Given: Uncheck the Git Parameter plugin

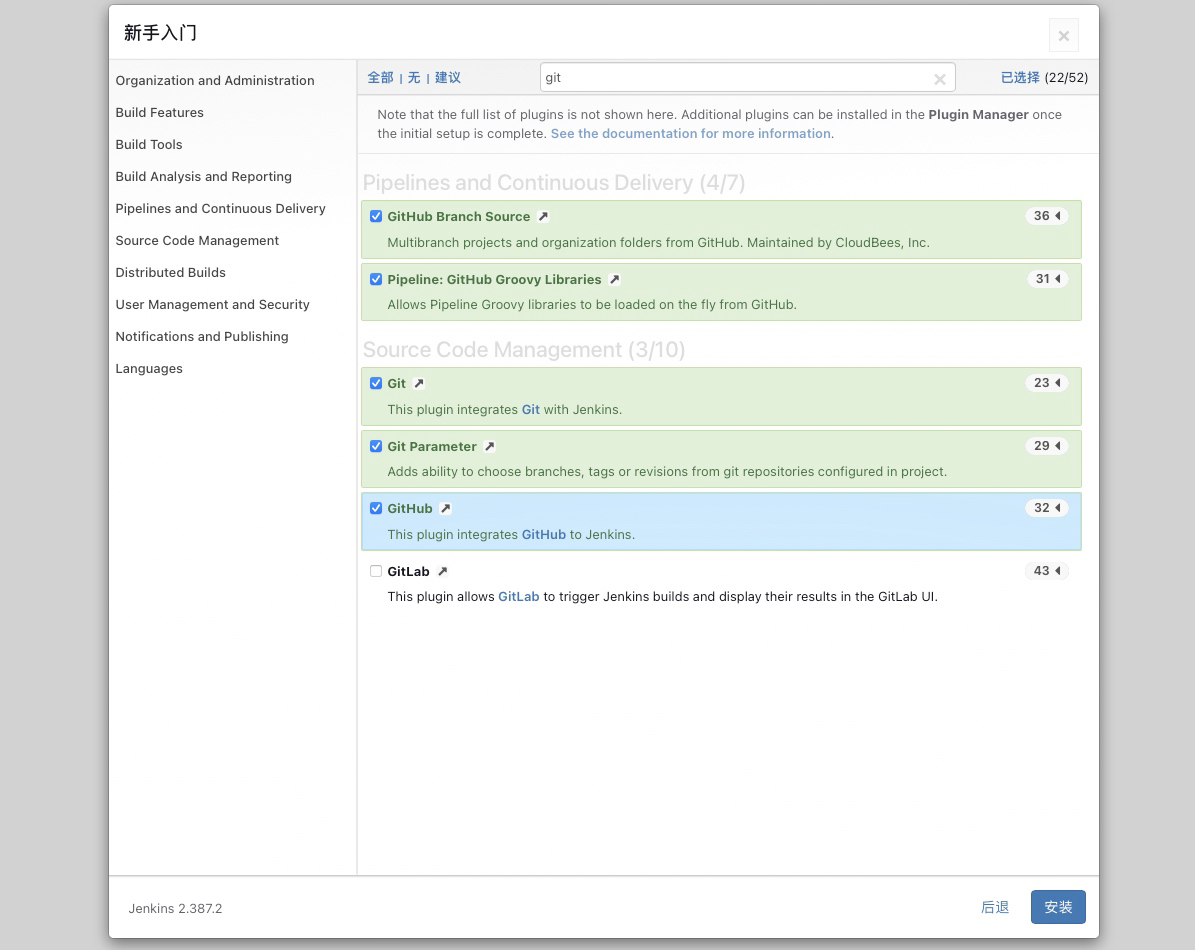Looking at the screenshot, I should point(376,446).
